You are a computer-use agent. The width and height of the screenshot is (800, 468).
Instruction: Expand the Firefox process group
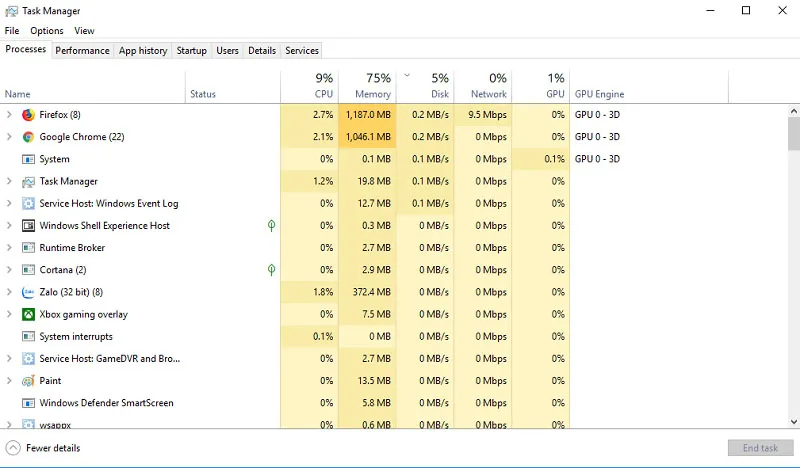(x=9, y=115)
